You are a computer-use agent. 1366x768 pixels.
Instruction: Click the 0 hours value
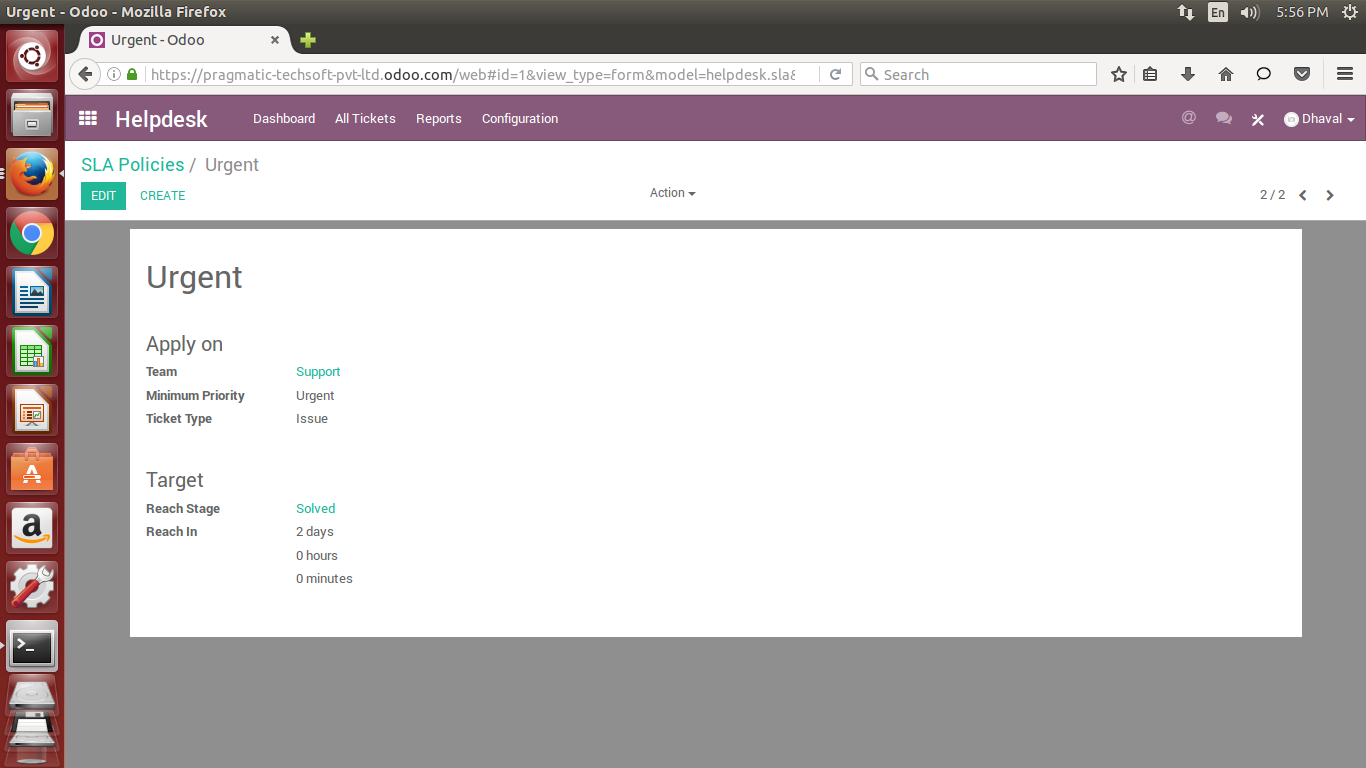click(317, 556)
